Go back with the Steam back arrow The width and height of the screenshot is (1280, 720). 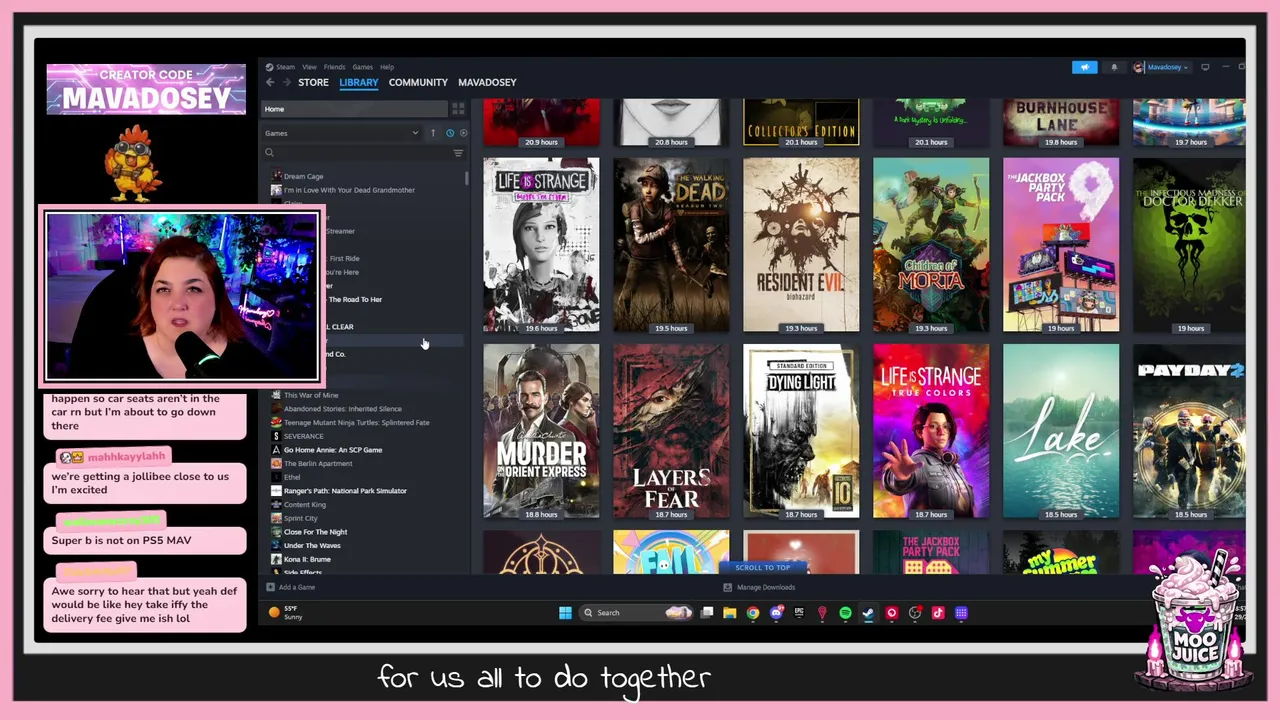pyautogui.click(x=270, y=82)
